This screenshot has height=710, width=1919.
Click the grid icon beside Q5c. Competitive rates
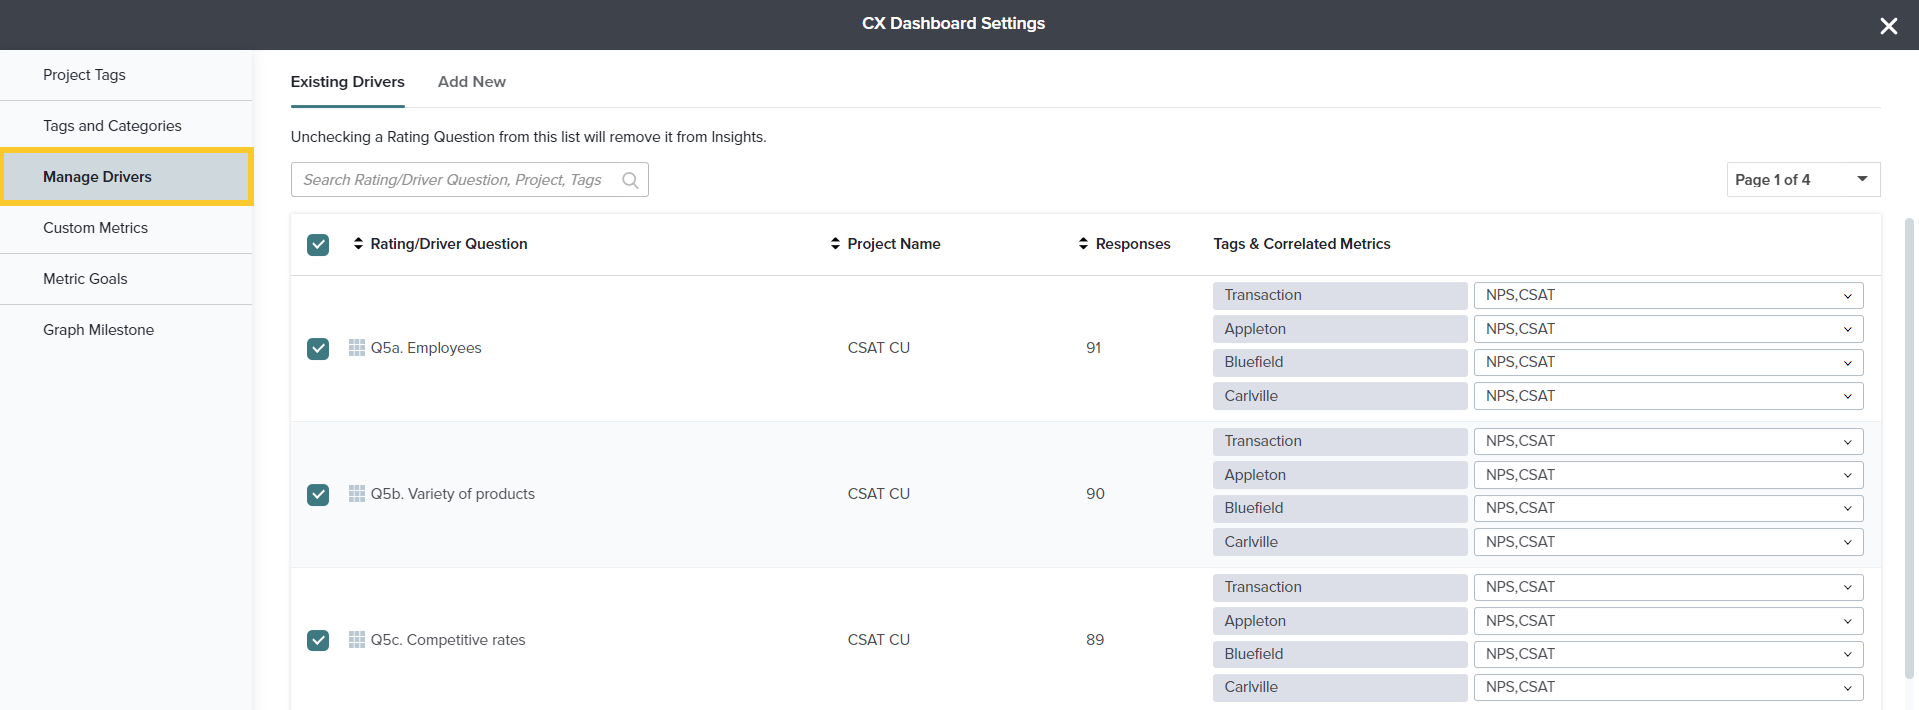[357, 640]
